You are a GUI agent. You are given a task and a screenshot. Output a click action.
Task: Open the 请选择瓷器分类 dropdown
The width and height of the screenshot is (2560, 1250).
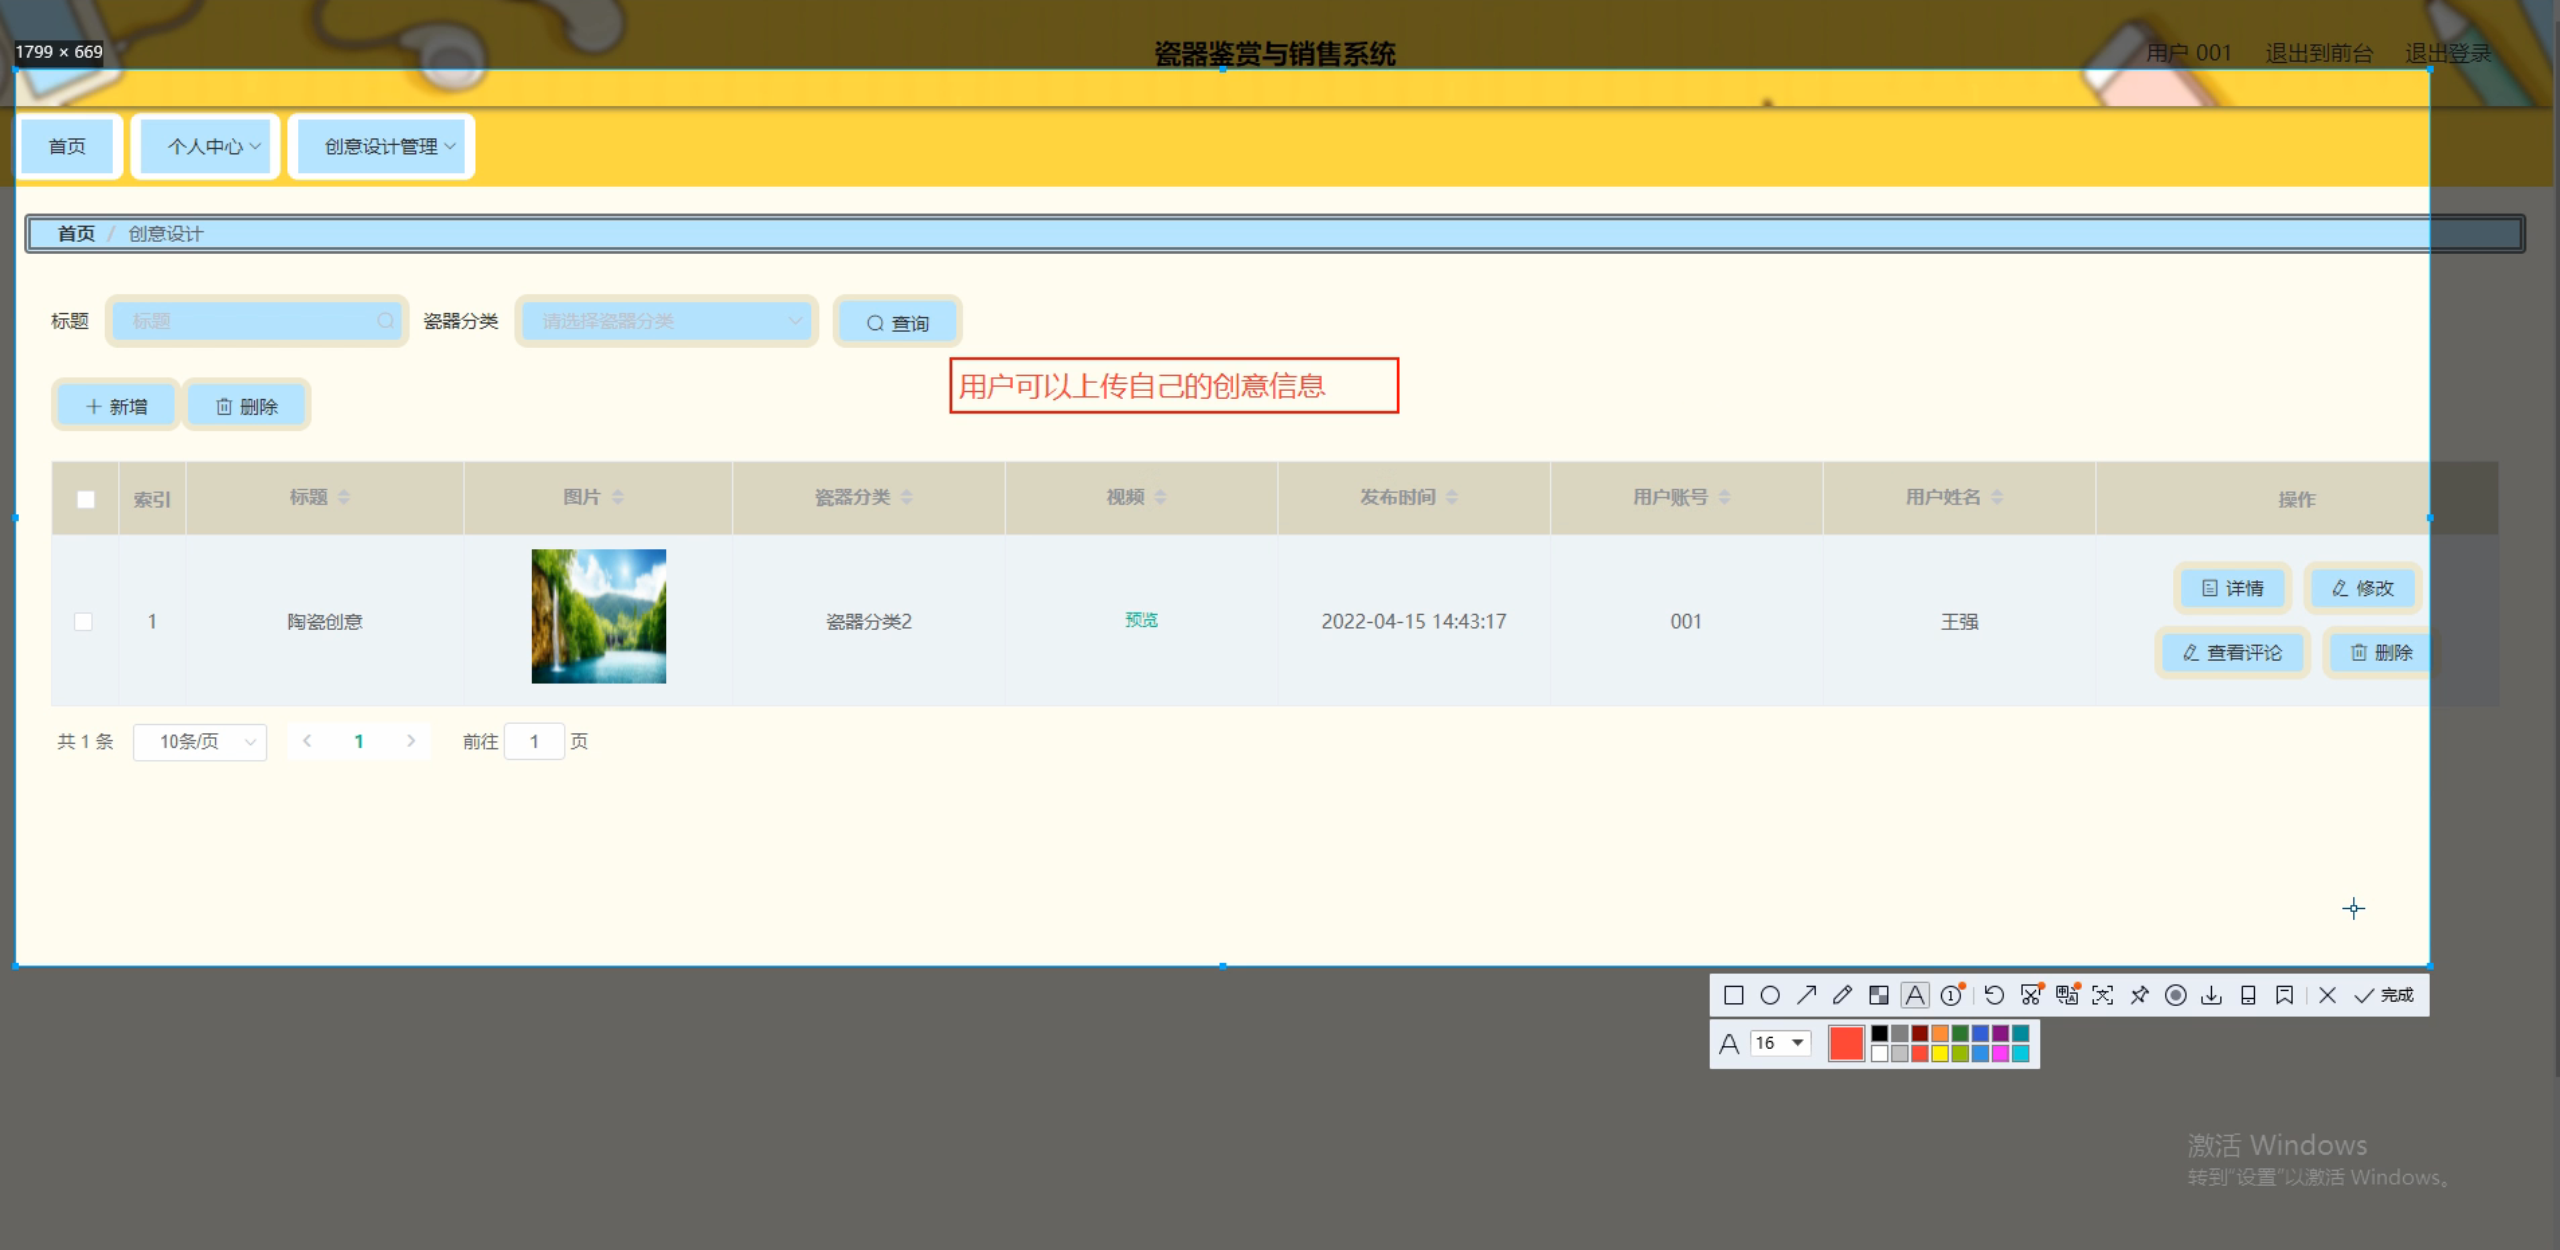coord(666,321)
